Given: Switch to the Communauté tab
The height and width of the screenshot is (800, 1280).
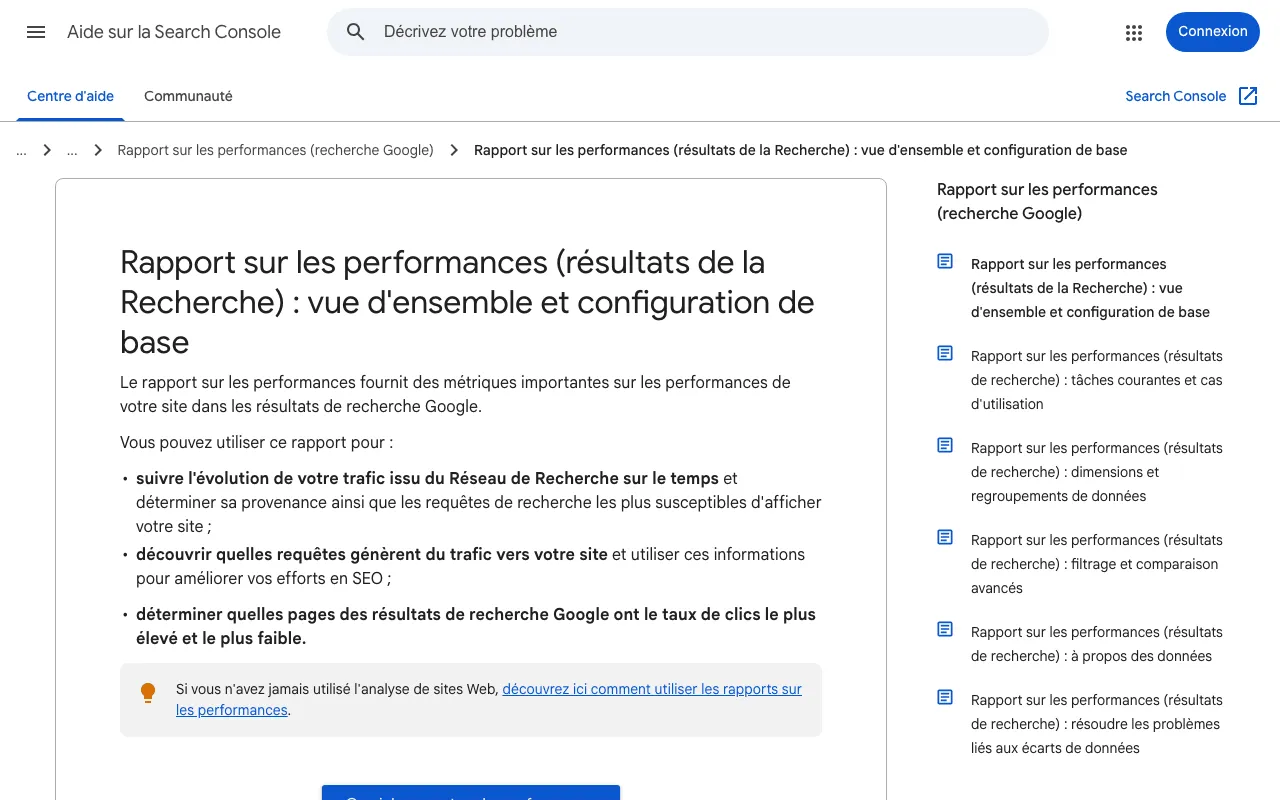Looking at the screenshot, I should tap(188, 96).
